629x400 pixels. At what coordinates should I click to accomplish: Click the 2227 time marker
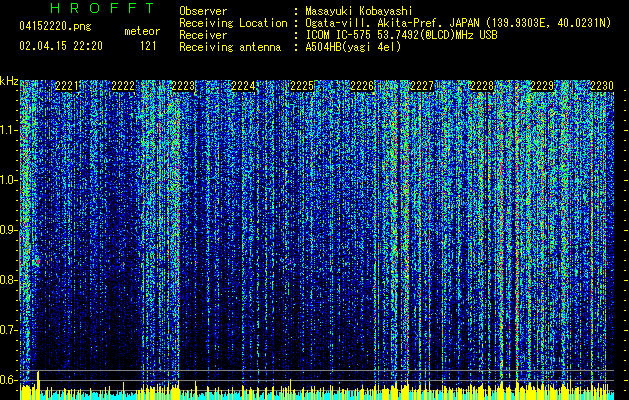422,86
